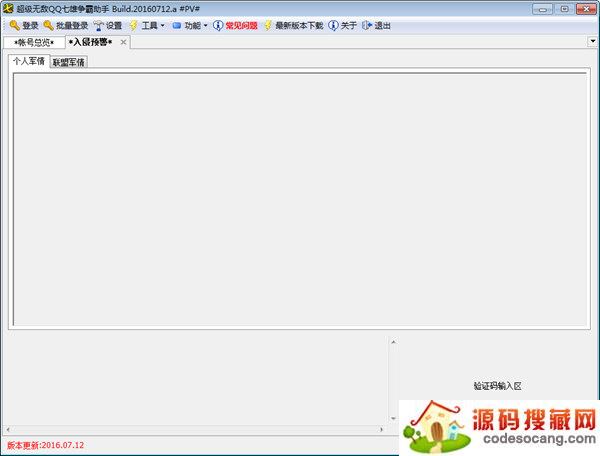Switch to the *帐号总览* tab
Image resolution: width=600 pixels, height=456 pixels.
pos(34,42)
